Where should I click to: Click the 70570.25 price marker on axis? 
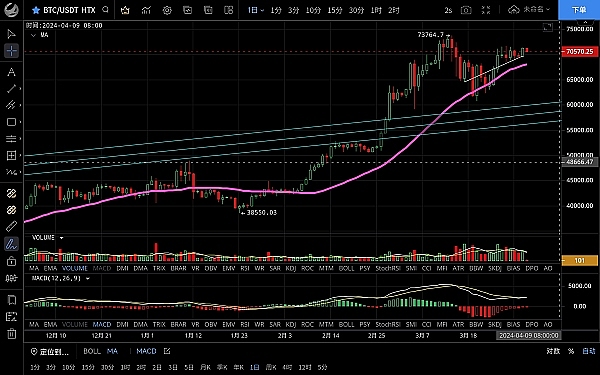(579, 51)
